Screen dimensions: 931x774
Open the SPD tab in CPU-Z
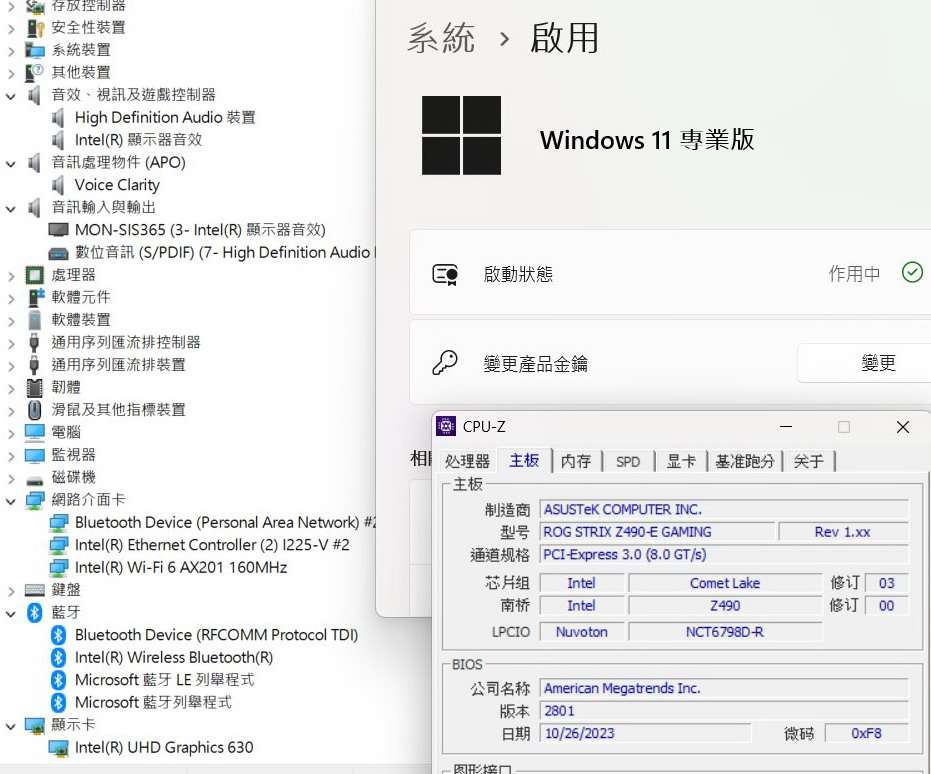click(628, 461)
